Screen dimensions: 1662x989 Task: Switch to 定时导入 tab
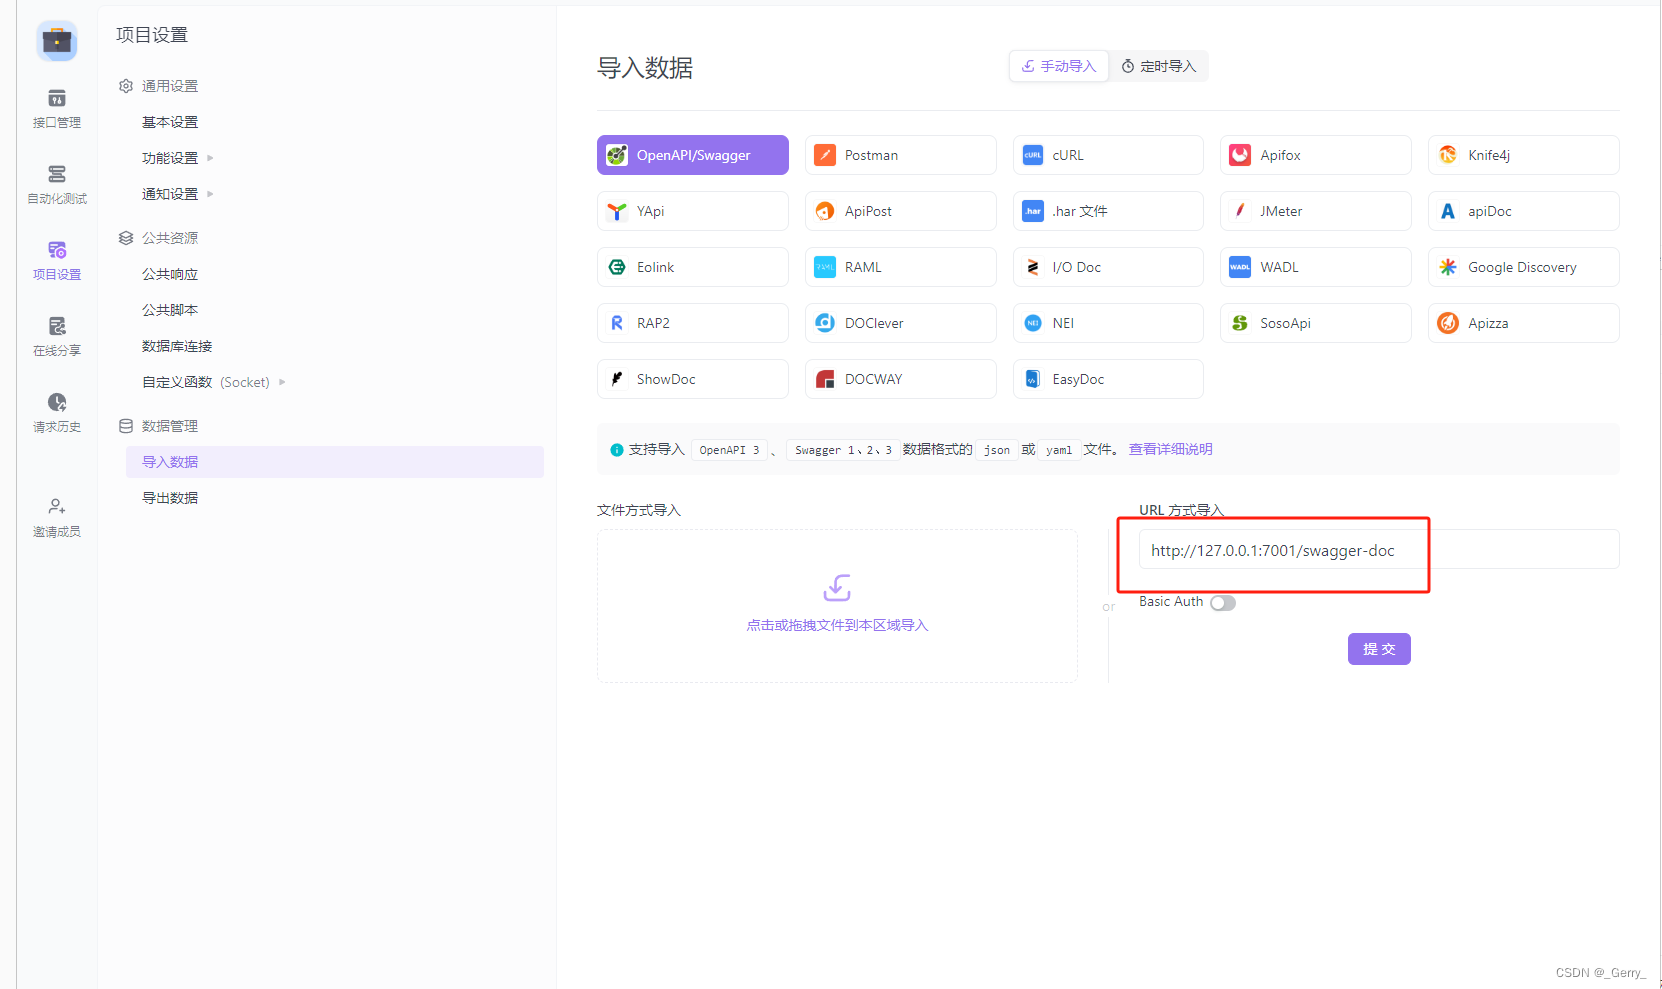point(1159,66)
